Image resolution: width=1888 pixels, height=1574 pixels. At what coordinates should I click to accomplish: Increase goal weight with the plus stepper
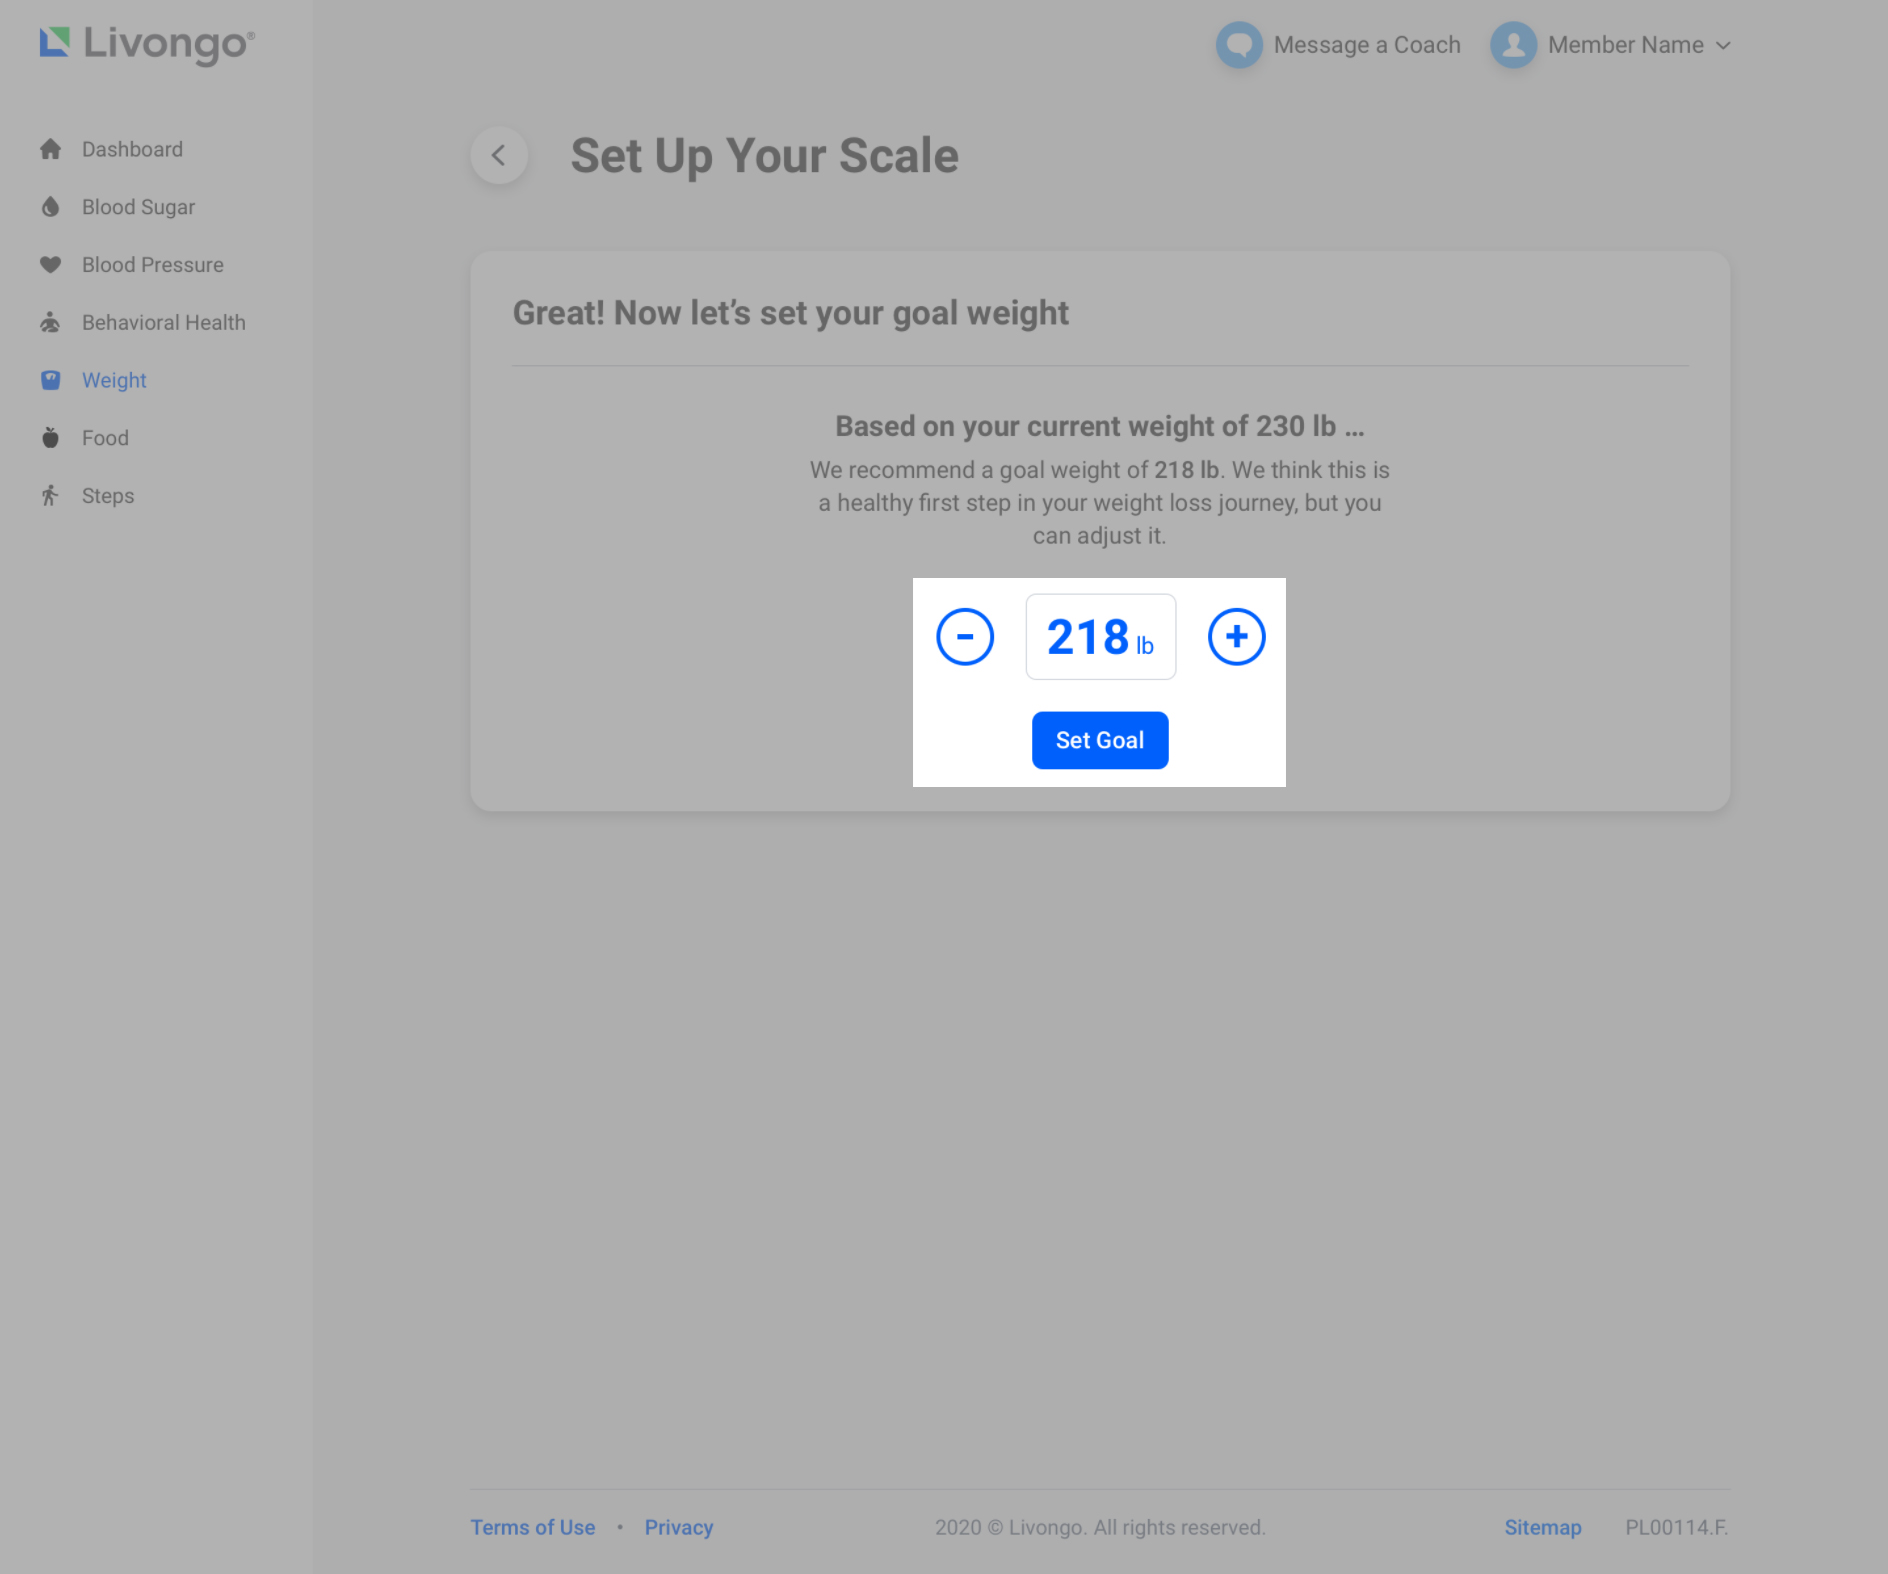pos(1237,636)
